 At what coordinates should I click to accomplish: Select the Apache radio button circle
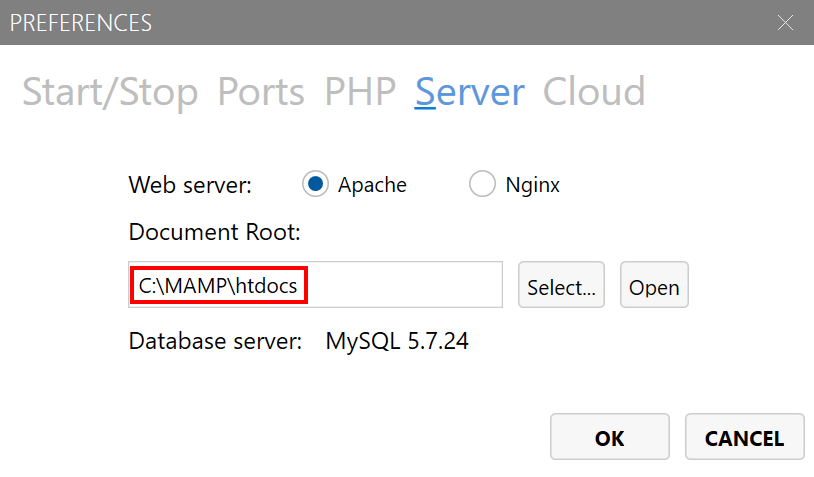click(x=316, y=184)
